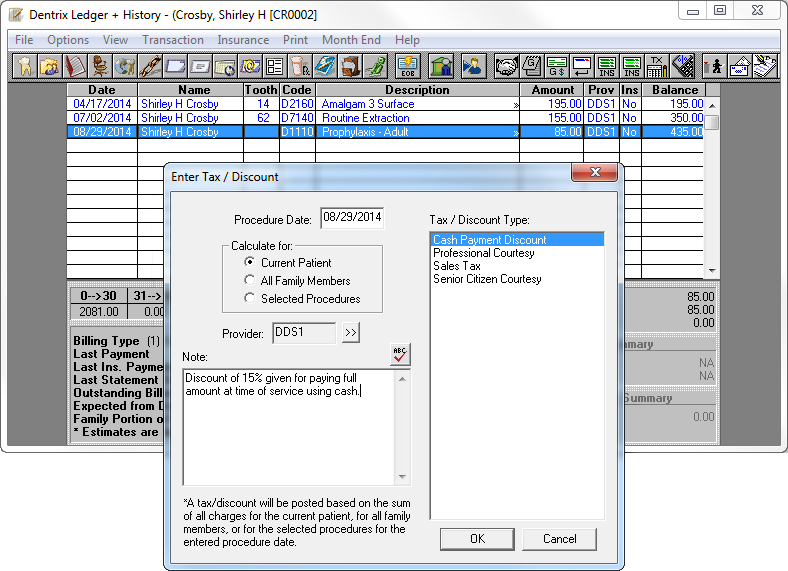Click the notepad with quill pen icon

764,66
